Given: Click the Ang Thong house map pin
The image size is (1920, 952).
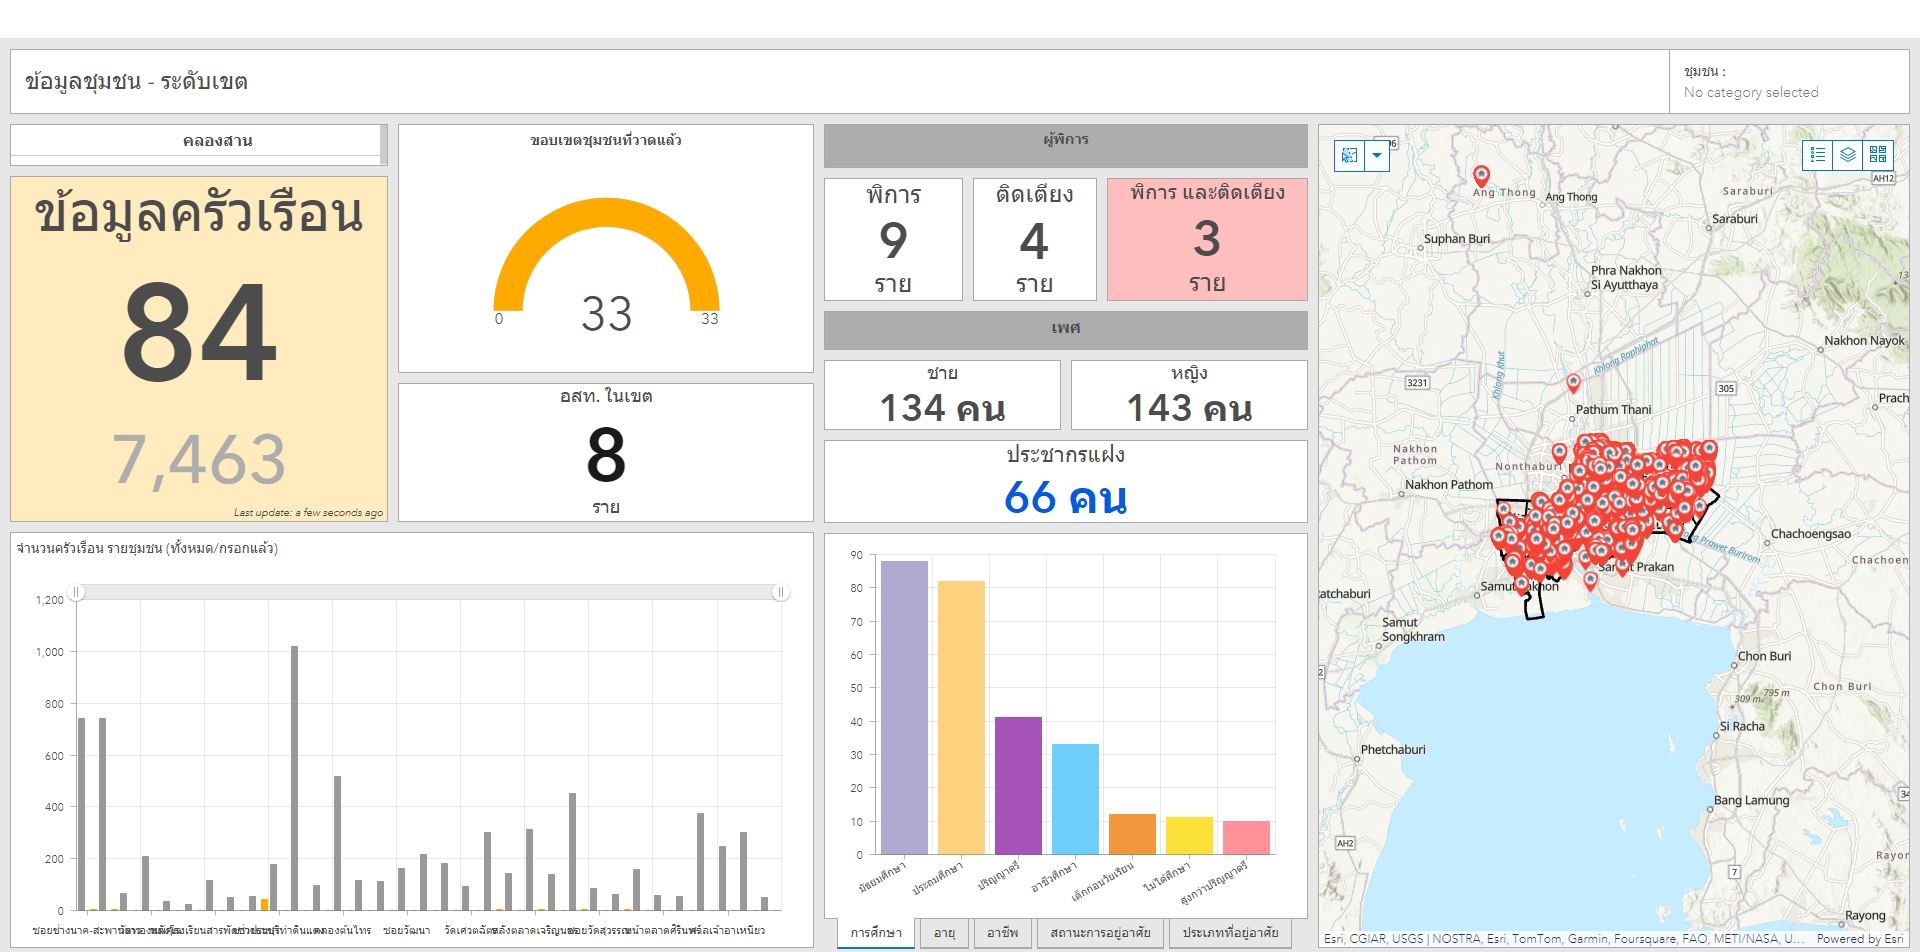Looking at the screenshot, I should (x=1482, y=176).
